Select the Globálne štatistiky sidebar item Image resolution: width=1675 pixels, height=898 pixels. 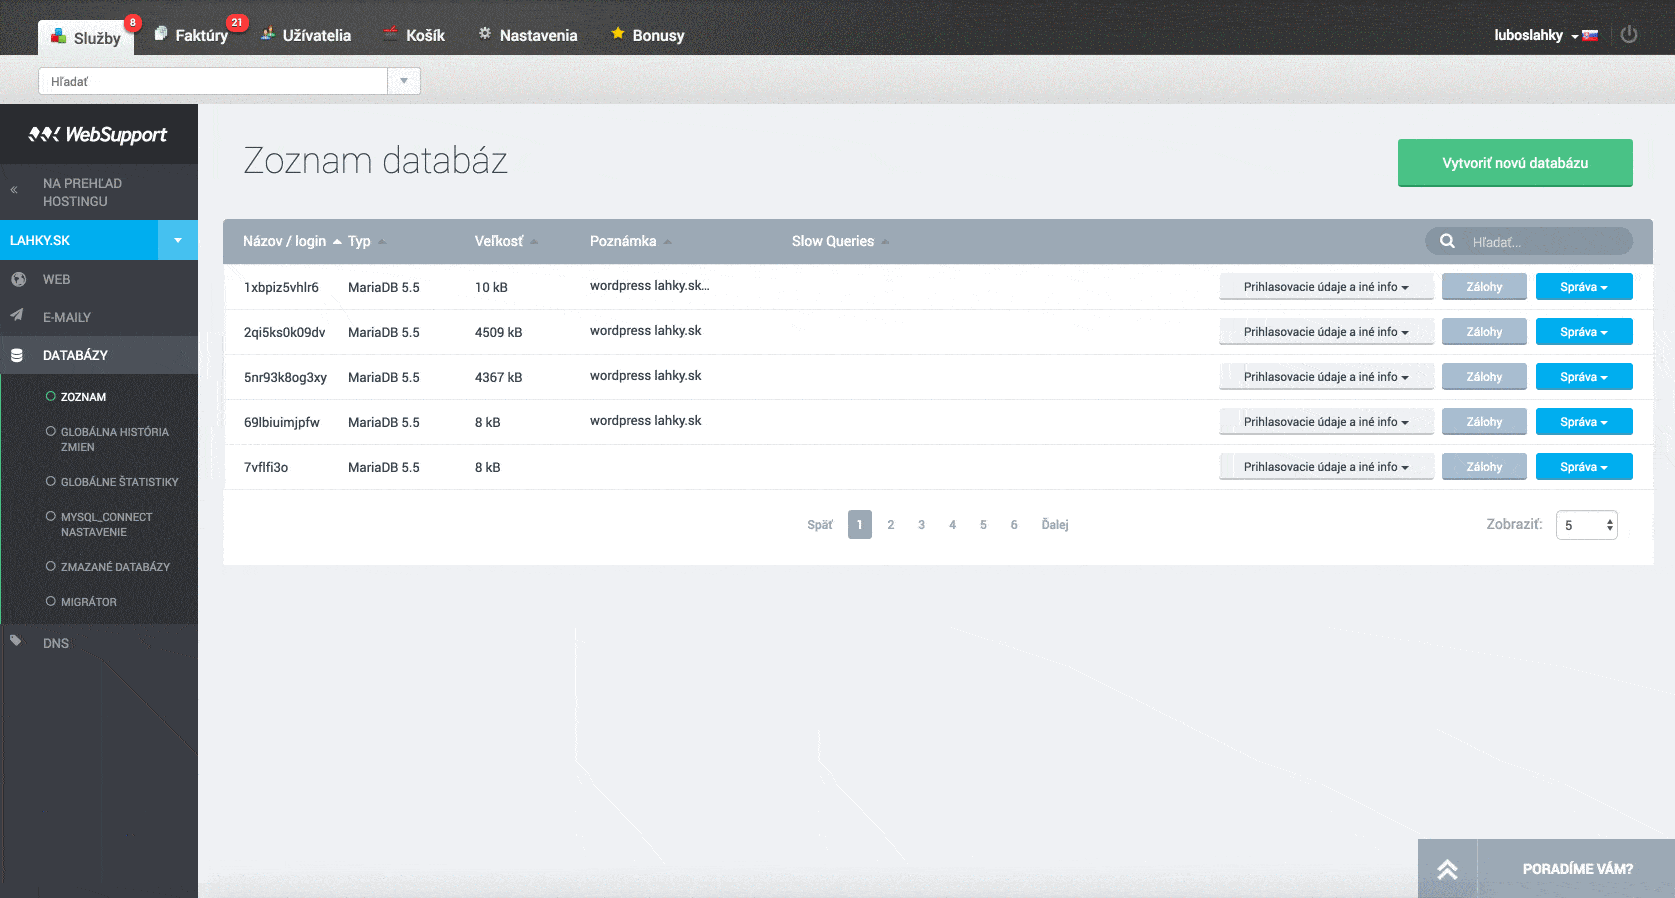tap(119, 482)
